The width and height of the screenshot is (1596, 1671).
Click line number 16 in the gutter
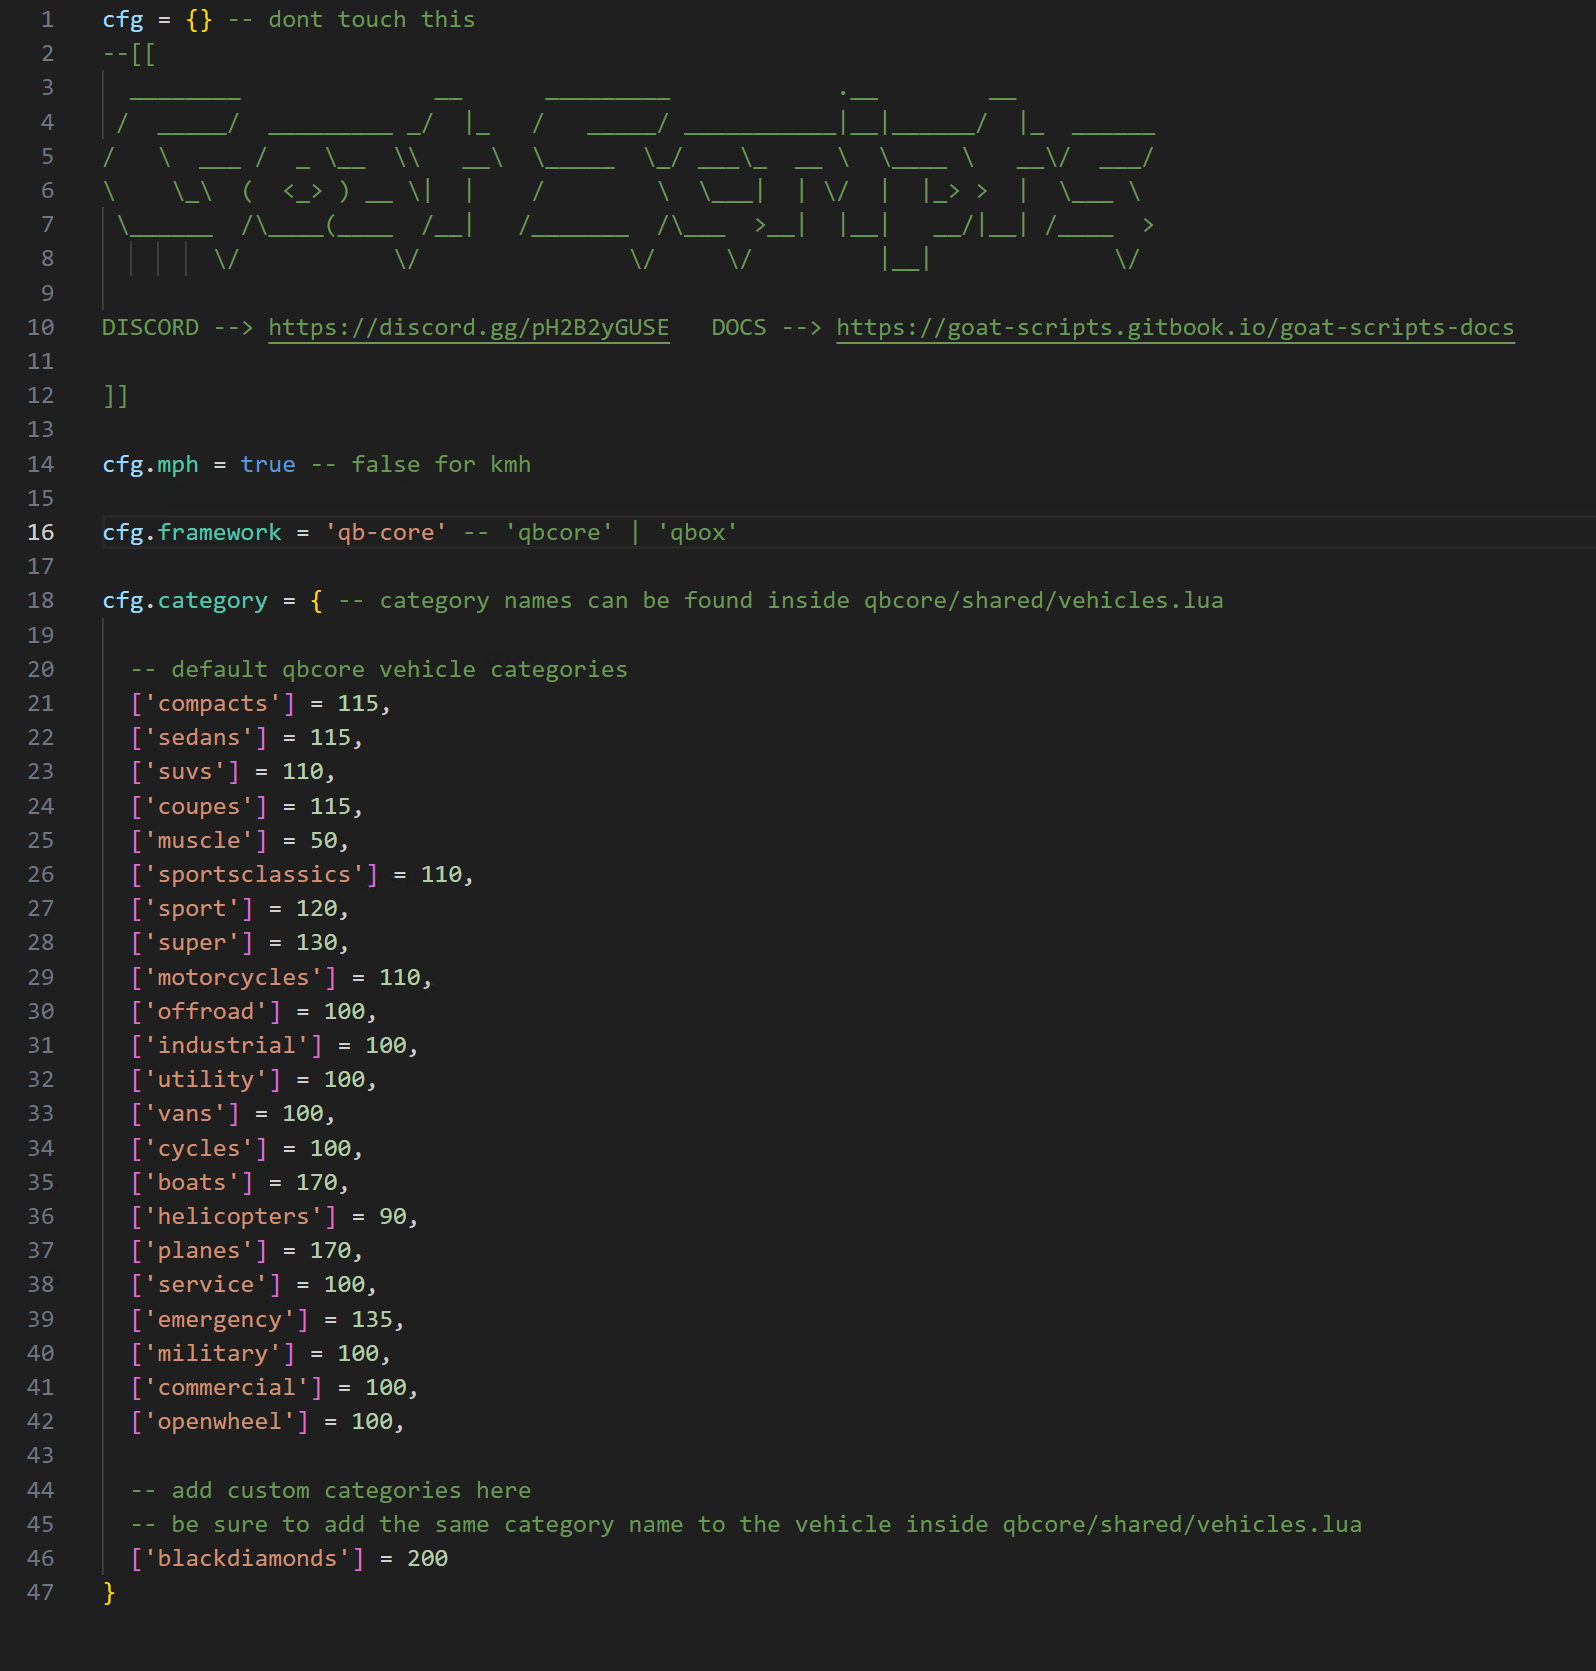41,533
